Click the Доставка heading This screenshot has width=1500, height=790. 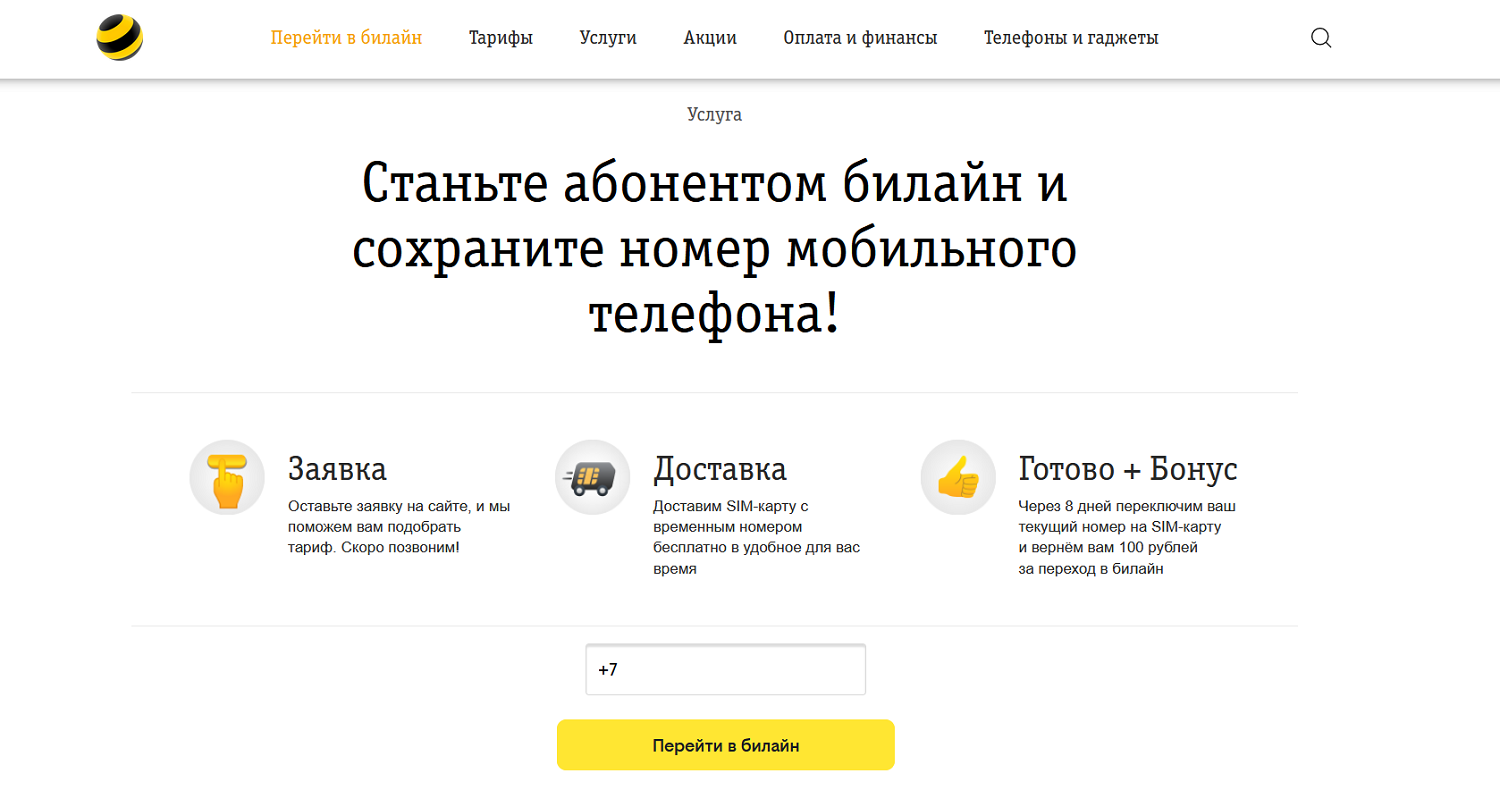720,468
